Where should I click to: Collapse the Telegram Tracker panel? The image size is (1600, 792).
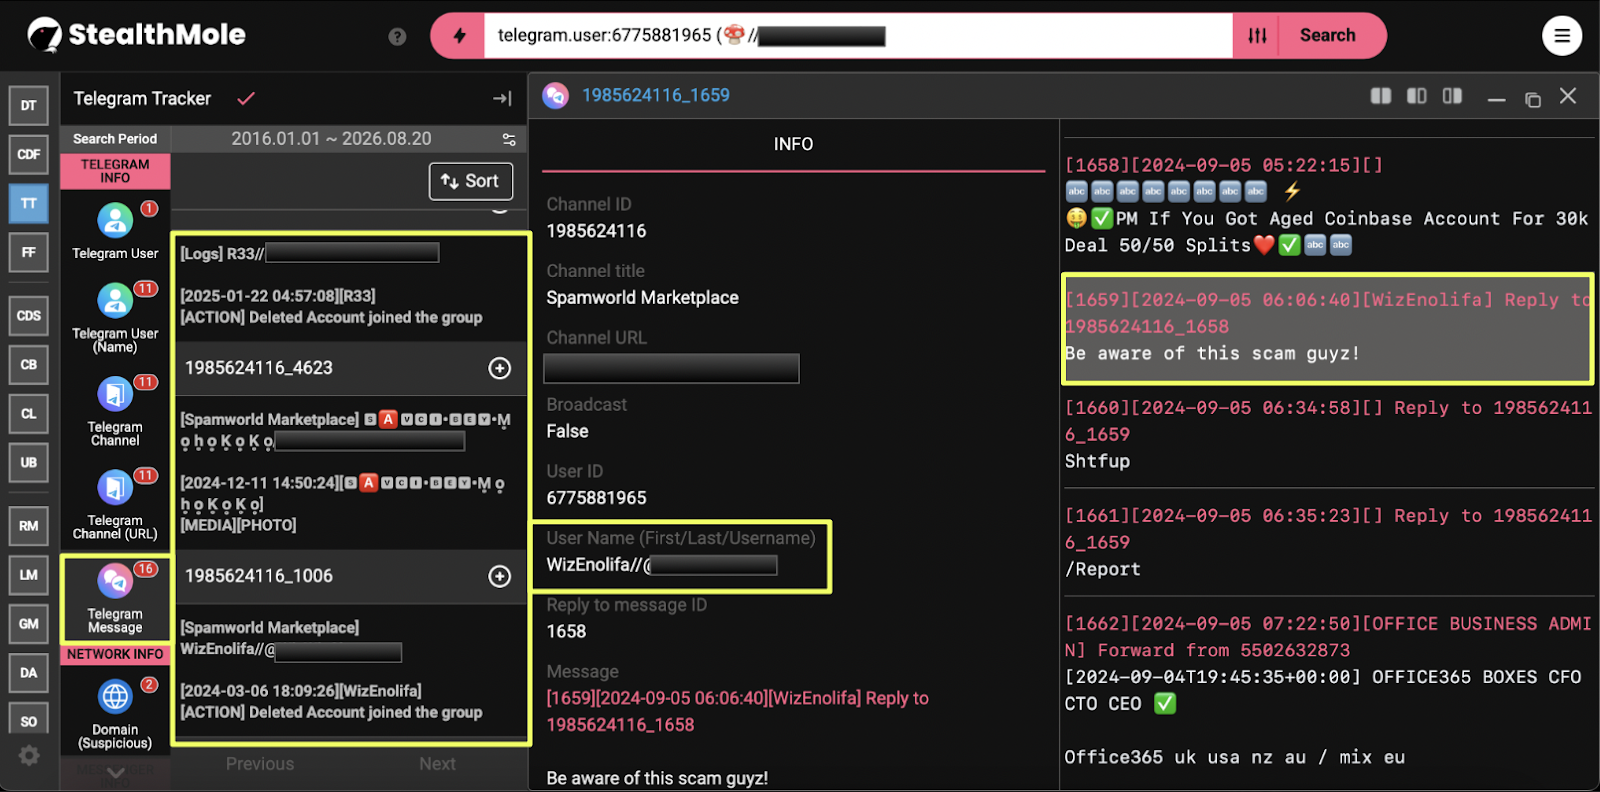pyautogui.click(x=502, y=98)
